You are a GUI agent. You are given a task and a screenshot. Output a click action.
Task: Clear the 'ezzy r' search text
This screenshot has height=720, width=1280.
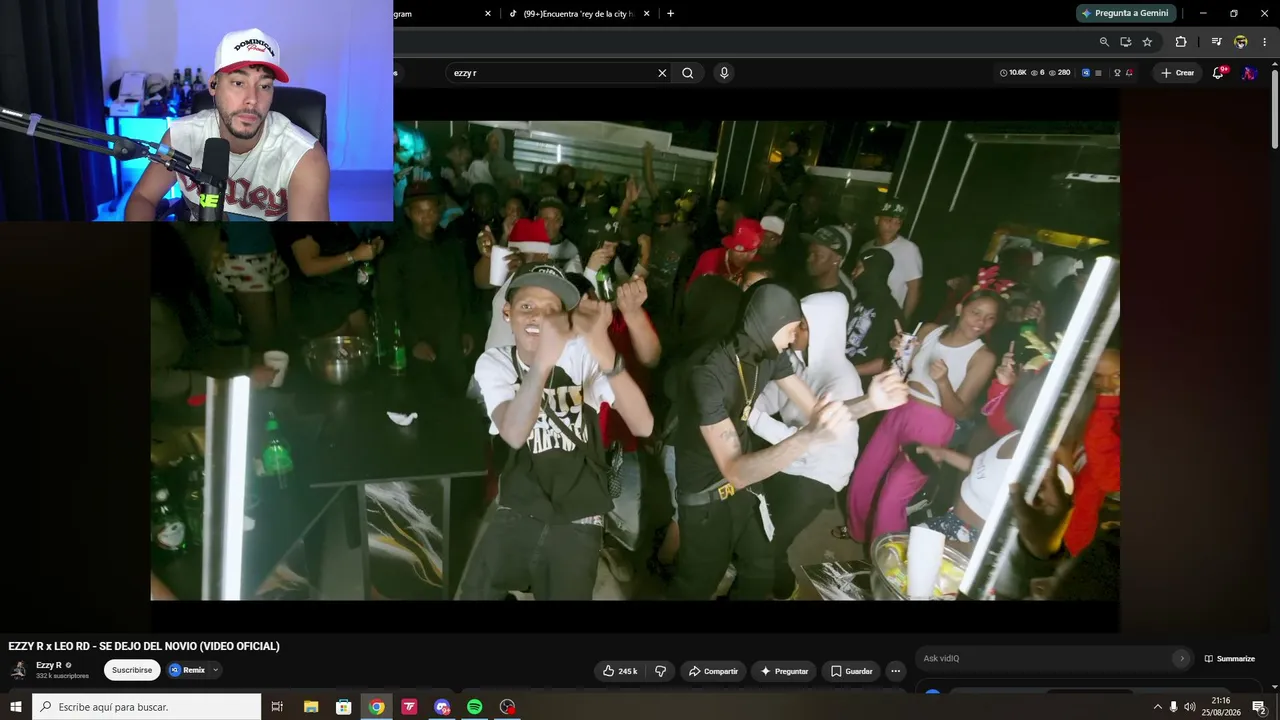tap(662, 73)
